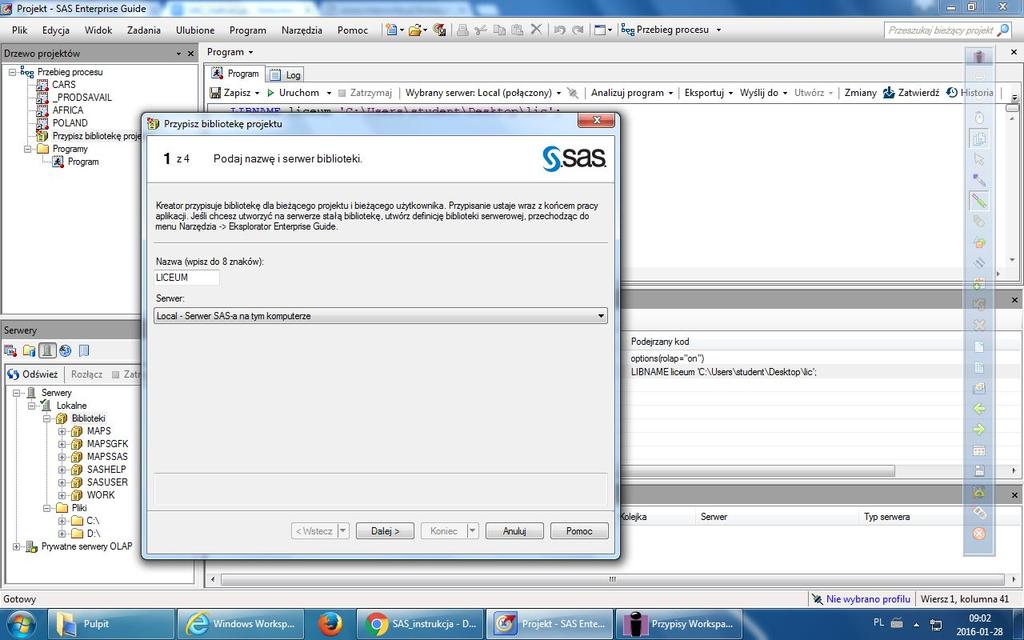Open the SAS_instrukcja Chrome taskbar item
Viewport: 1024px width, 640px height.
click(421, 624)
